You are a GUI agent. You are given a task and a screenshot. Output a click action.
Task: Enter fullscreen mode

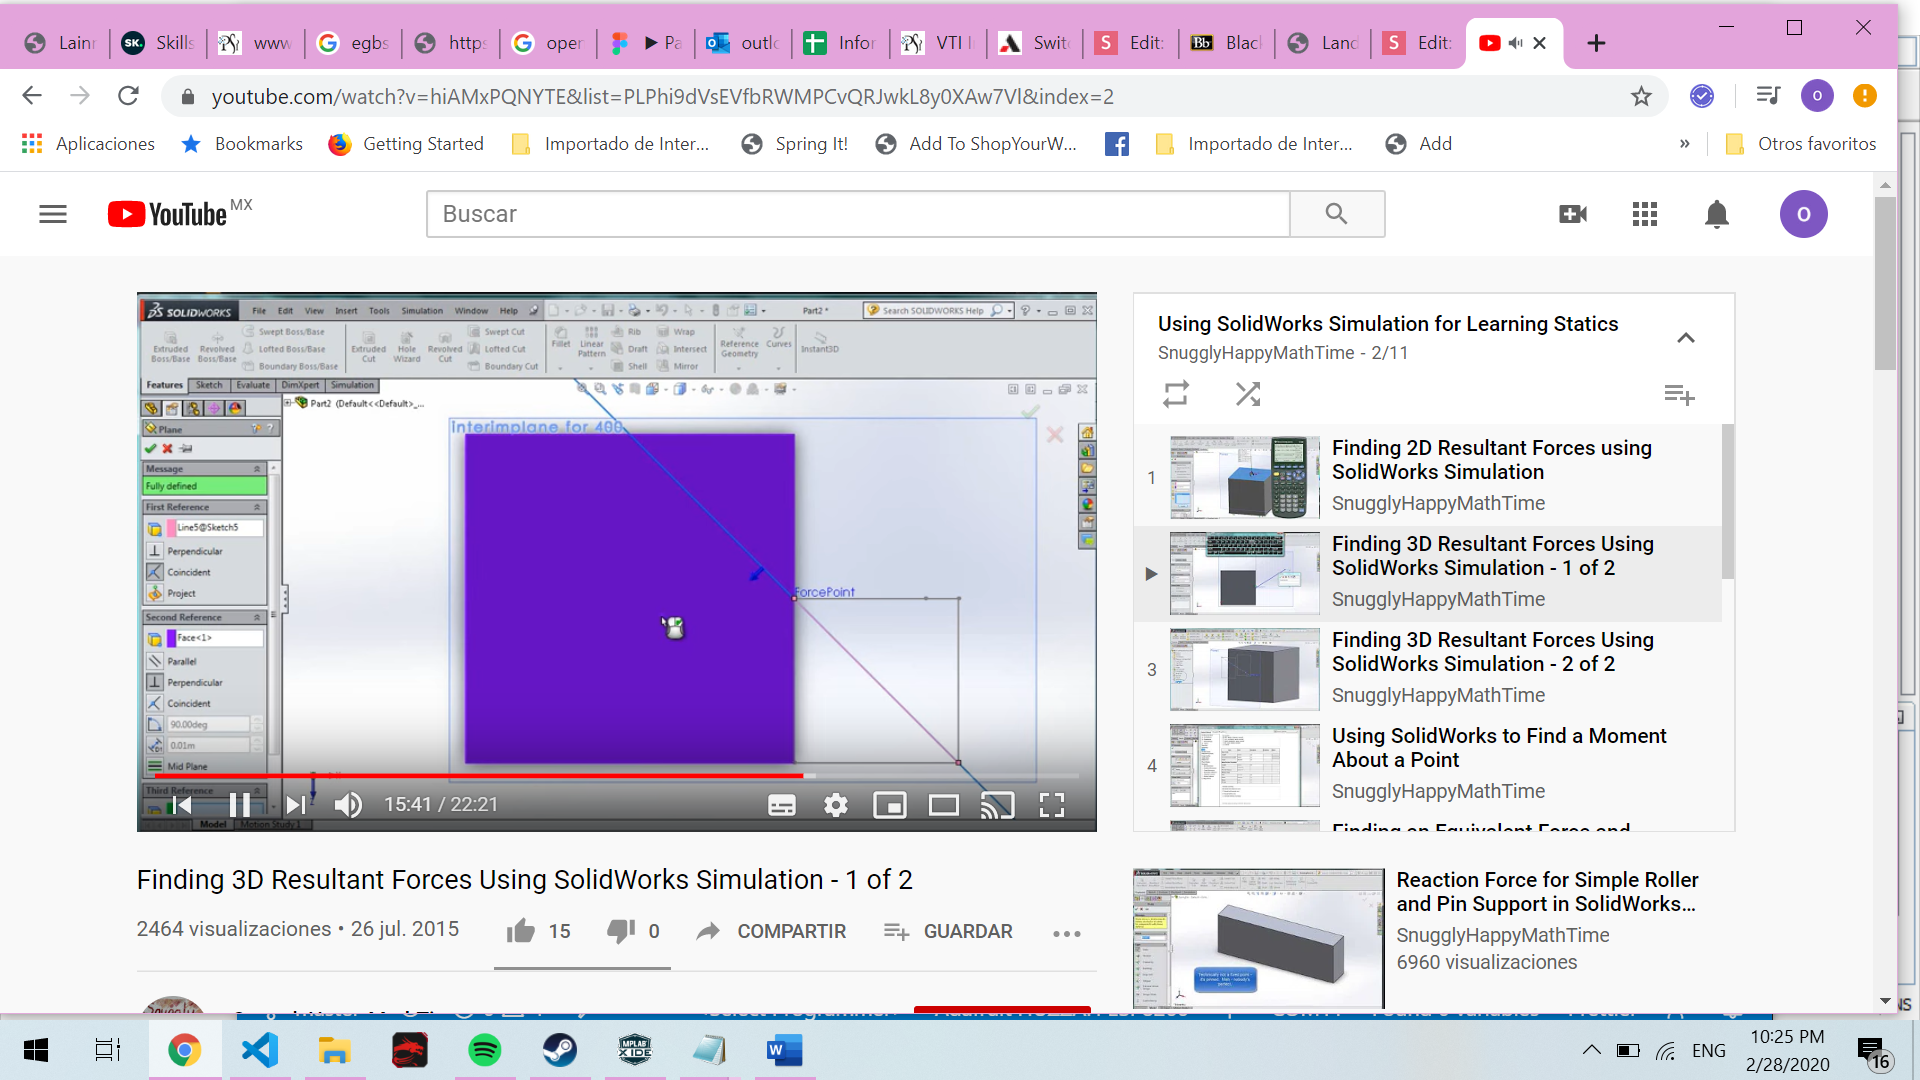[1052, 805]
